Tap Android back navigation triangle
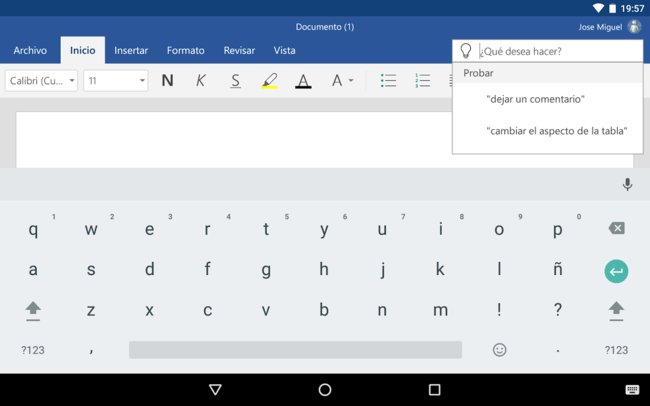 [215, 390]
